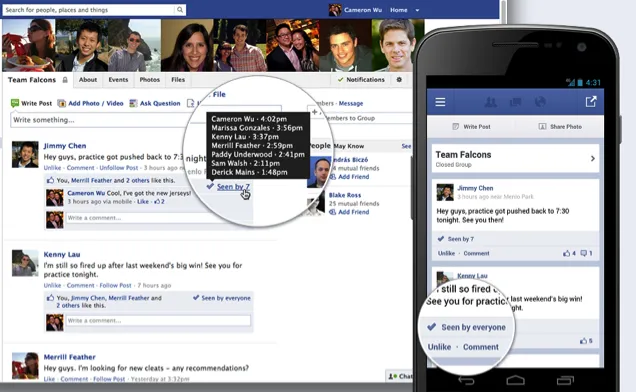Image resolution: width=636 pixels, height=392 pixels.
Task: Tap the Android back button
Action: 466,380
